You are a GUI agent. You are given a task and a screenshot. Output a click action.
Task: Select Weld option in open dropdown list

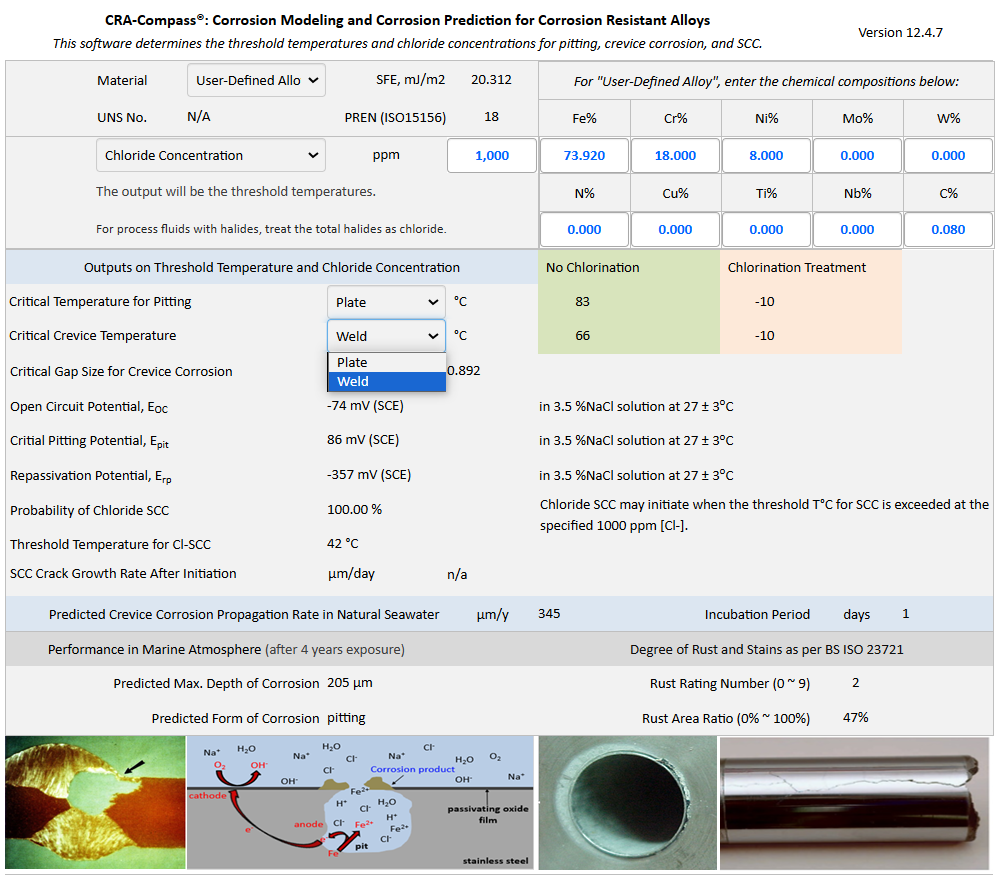point(387,382)
